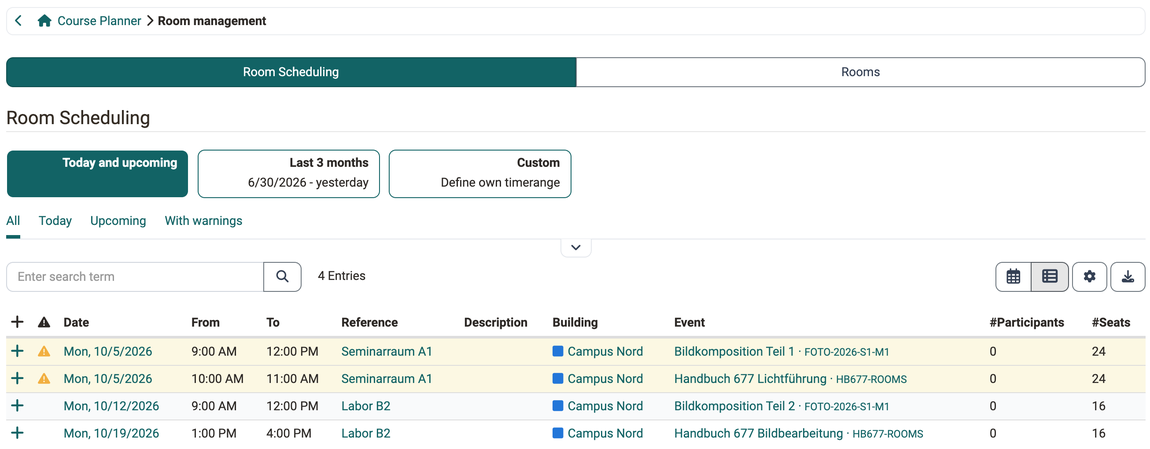This screenshot has height=449, width=1150.
Task: Show the With warnings filter tab
Action: coord(203,221)
